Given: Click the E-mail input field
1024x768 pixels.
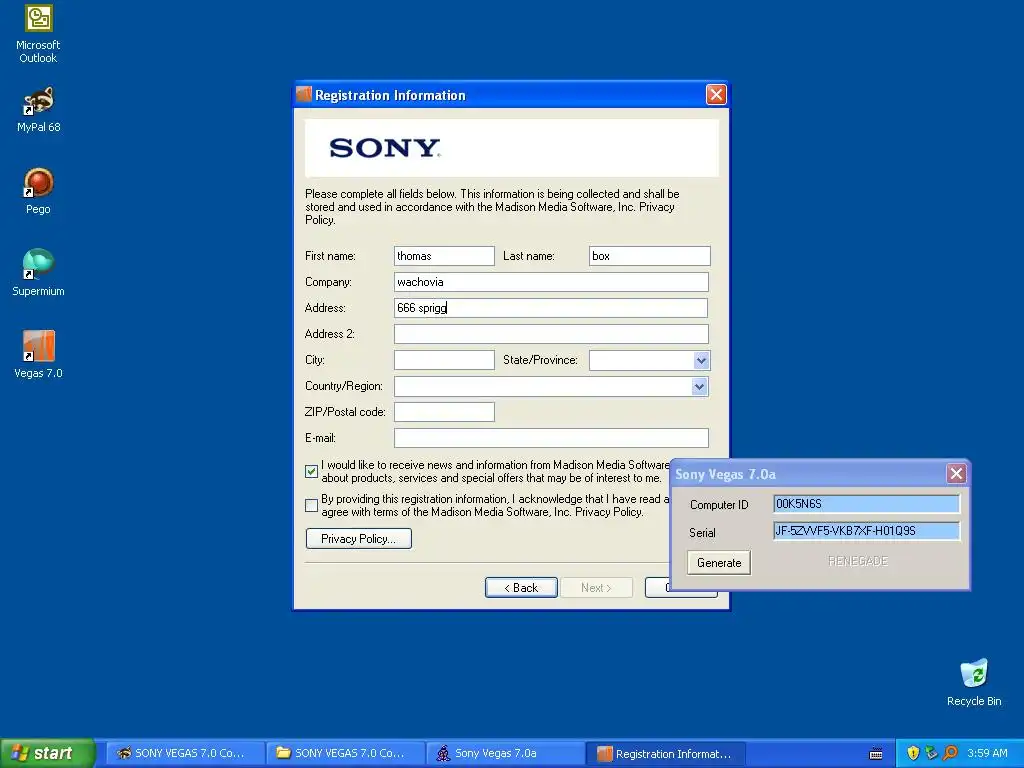Looking at the screenshot, I should [551, 438].
